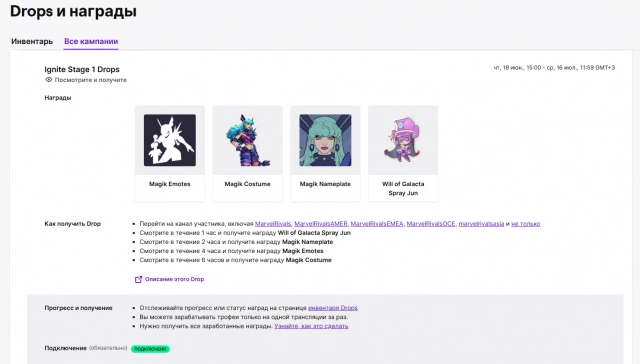Click the Magik Emotes caption
This screenshot has width=640, height=364.
coord(170,184)
